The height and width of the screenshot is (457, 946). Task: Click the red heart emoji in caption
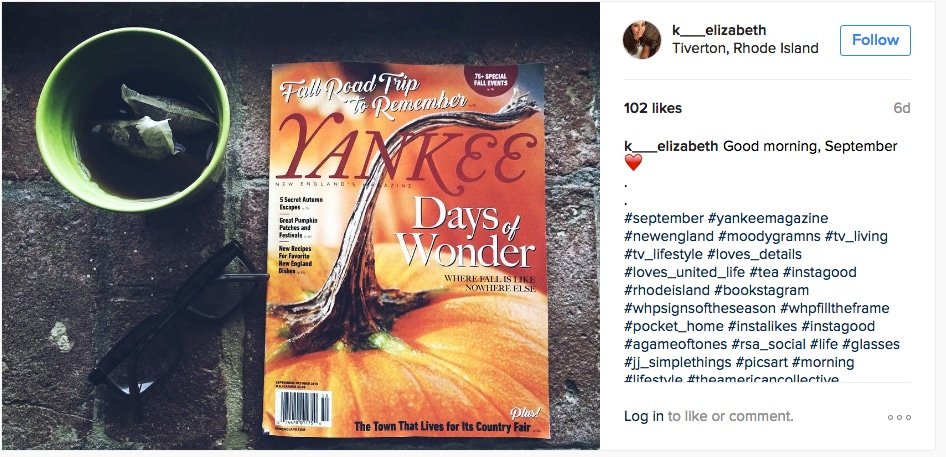[x=633, y=162]
